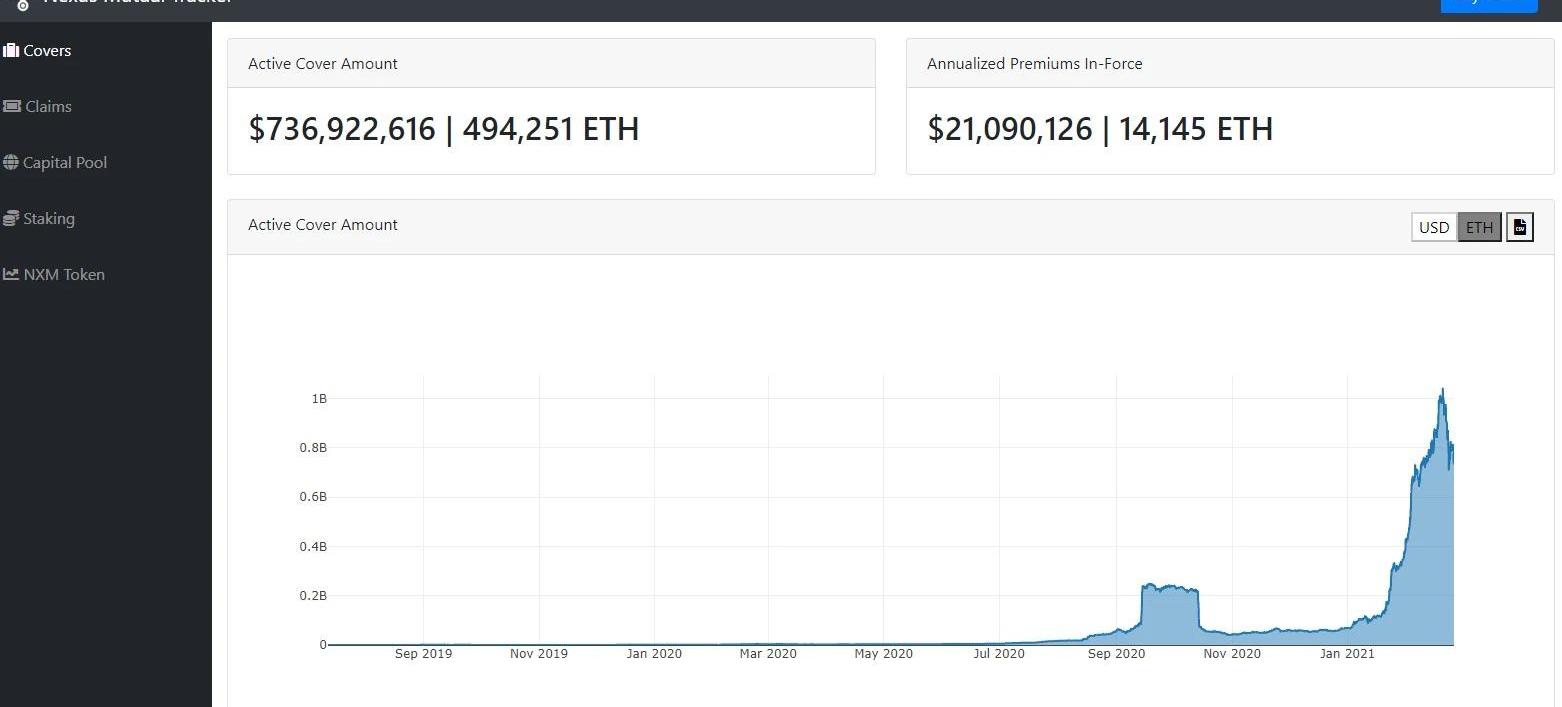Open the NXM Token page
This screenshot has width=1562, height=707.
(x=64, y=274)
